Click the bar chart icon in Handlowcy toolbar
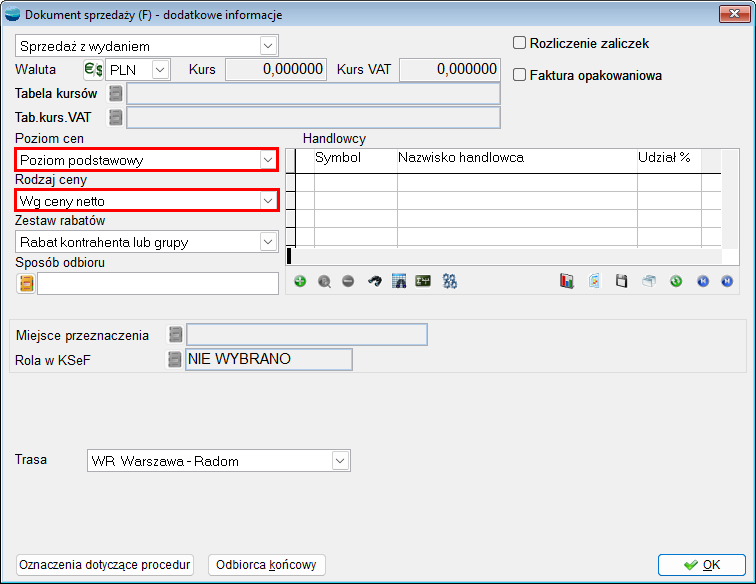This screenshot has height=584, width=756. (x=567, y=282)
